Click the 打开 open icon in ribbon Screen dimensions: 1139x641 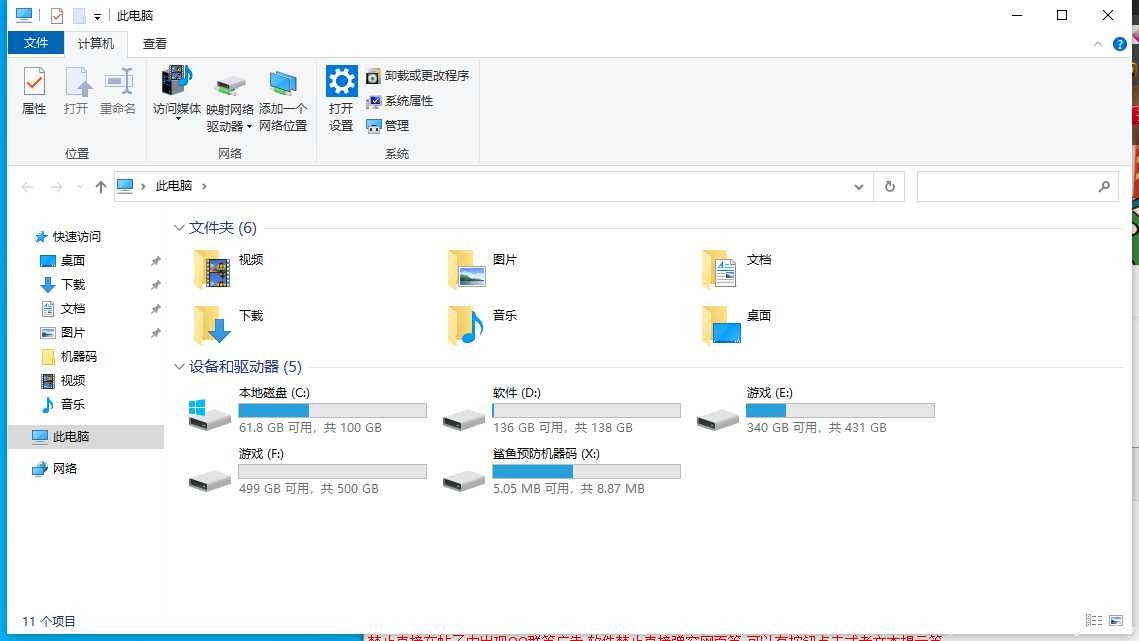click(x=76, y=82)
